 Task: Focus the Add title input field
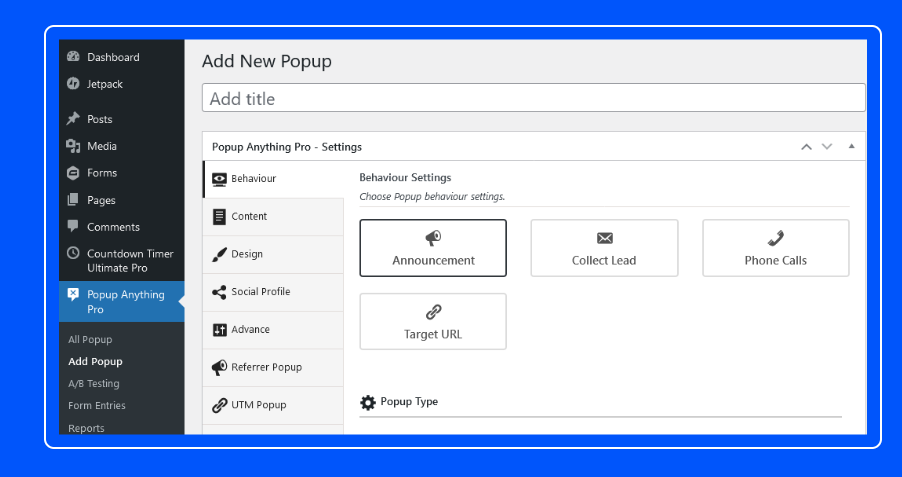pyautogui.click(x=534, y=98)
